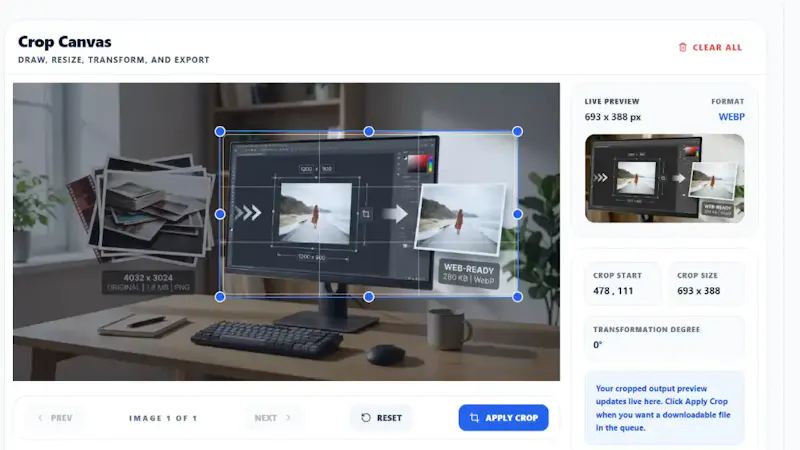Click the CROP SIZE label
The image size is (800, 450).
pyautogui.click(x=697, y=276)
